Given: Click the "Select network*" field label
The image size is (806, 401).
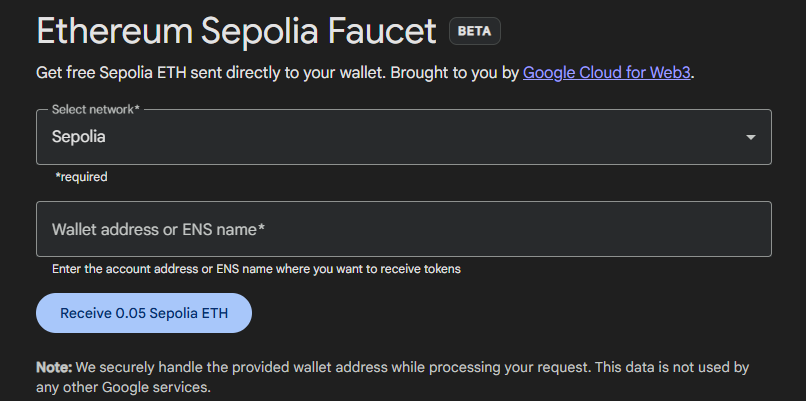Looking at the screenshot, I should point(95,109).
